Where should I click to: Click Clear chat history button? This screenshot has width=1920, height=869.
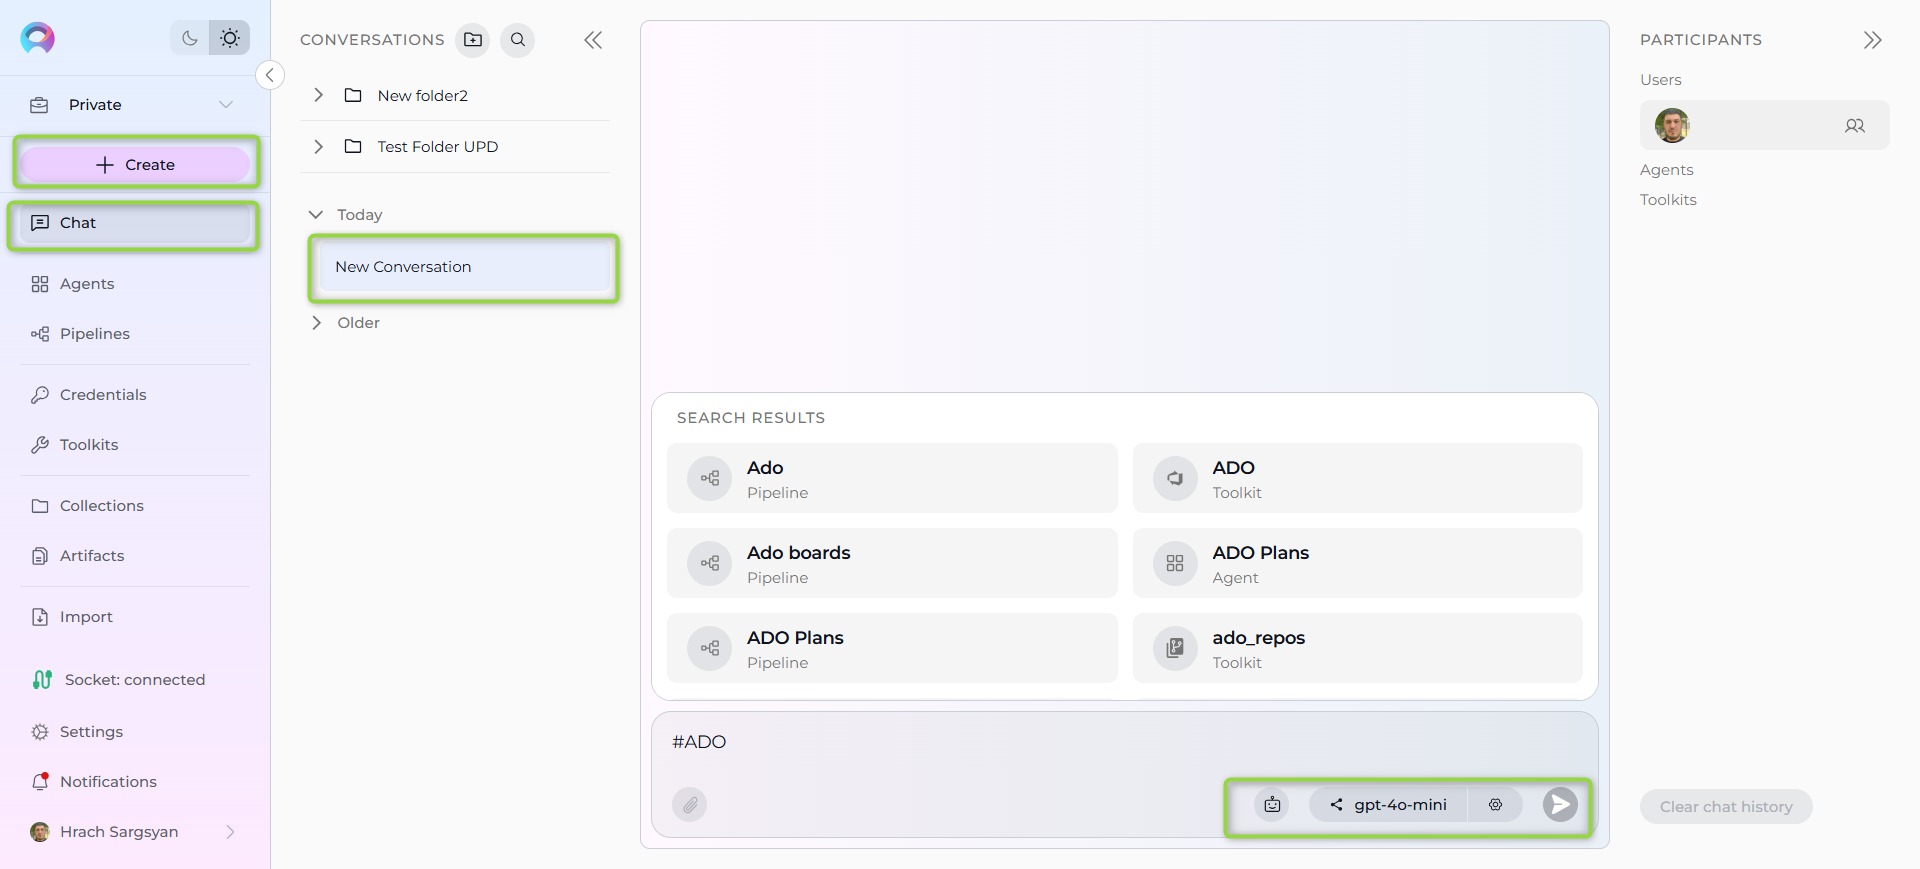pyautogui.click(x=1726, y=807)
